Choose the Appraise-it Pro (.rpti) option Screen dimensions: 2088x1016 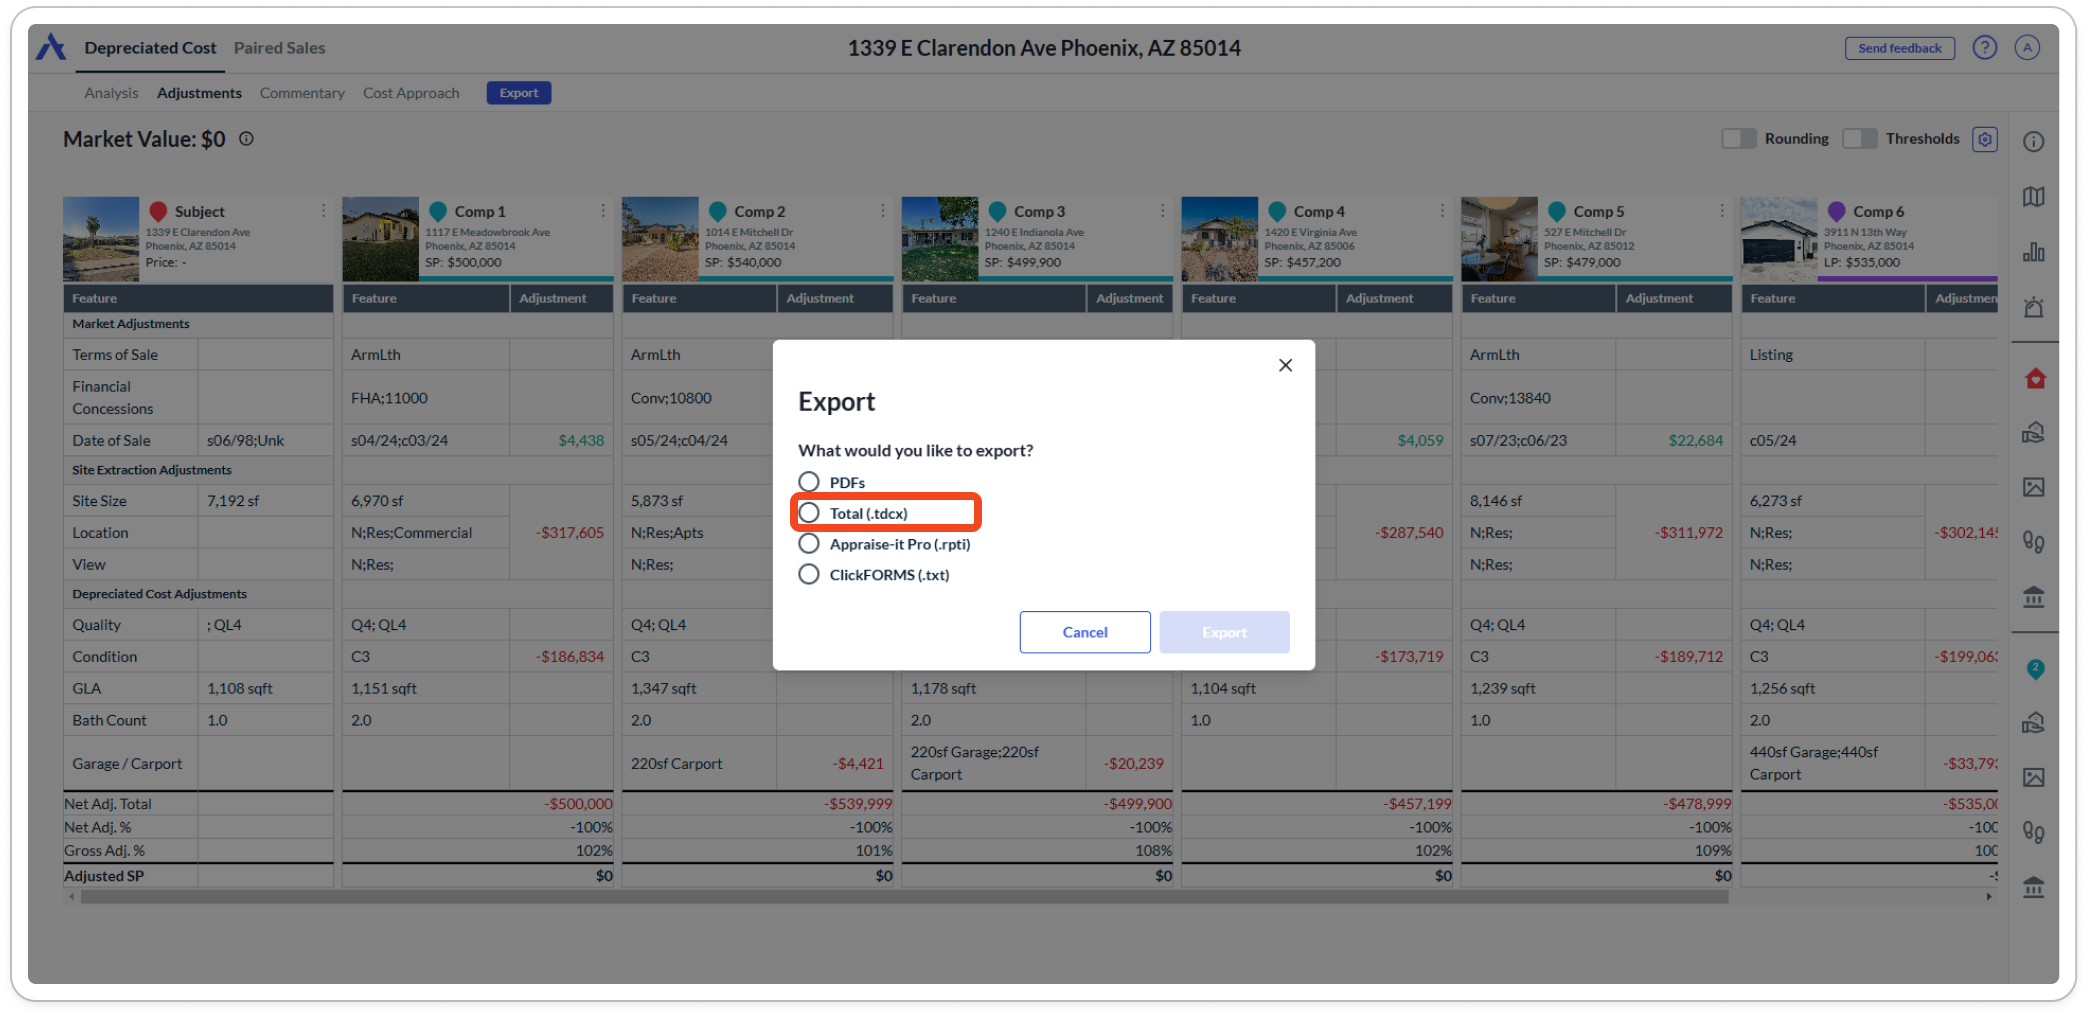(x=809, y=544)
